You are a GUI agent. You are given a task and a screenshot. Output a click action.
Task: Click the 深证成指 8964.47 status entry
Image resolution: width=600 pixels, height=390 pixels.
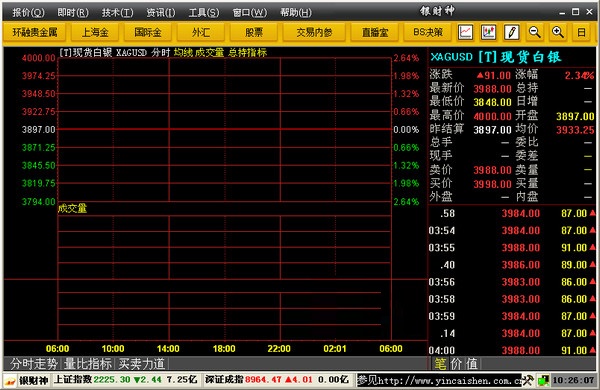point(277,380)
